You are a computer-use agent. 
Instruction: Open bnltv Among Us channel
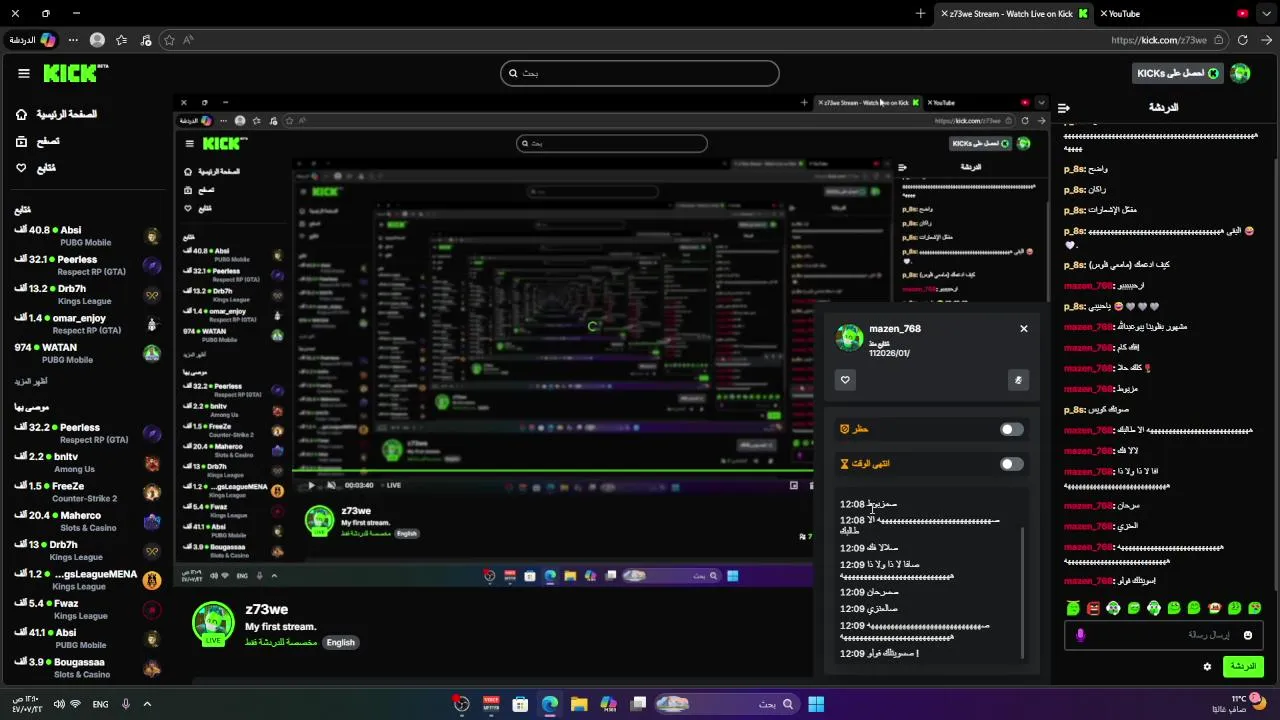pos(86,462)
